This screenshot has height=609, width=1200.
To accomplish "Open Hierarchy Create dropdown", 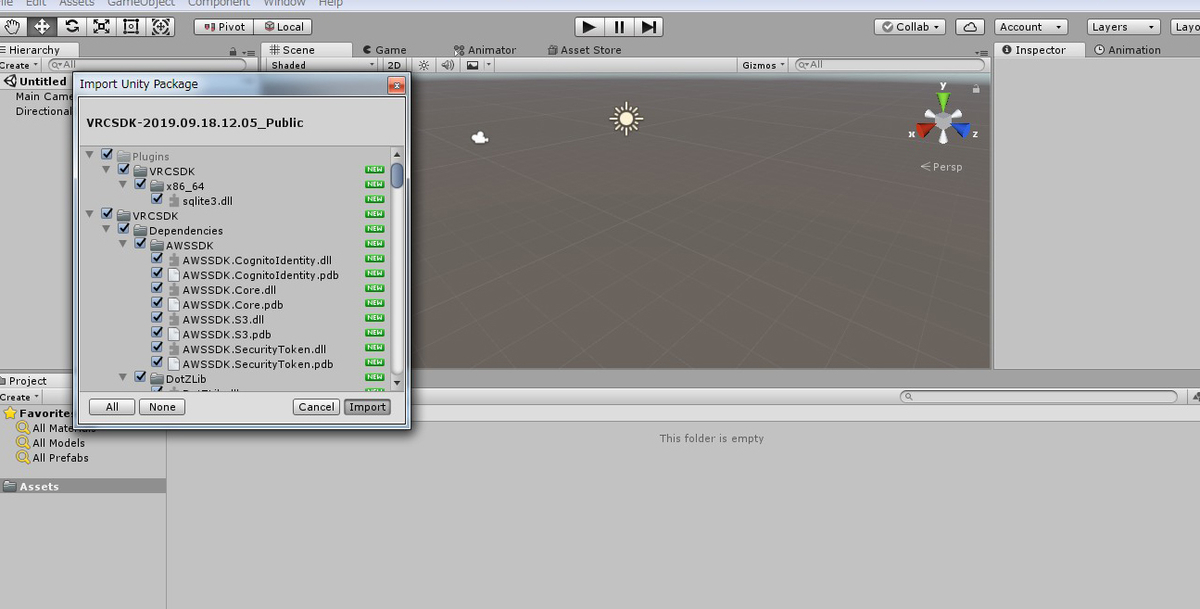I will (20, 65).
